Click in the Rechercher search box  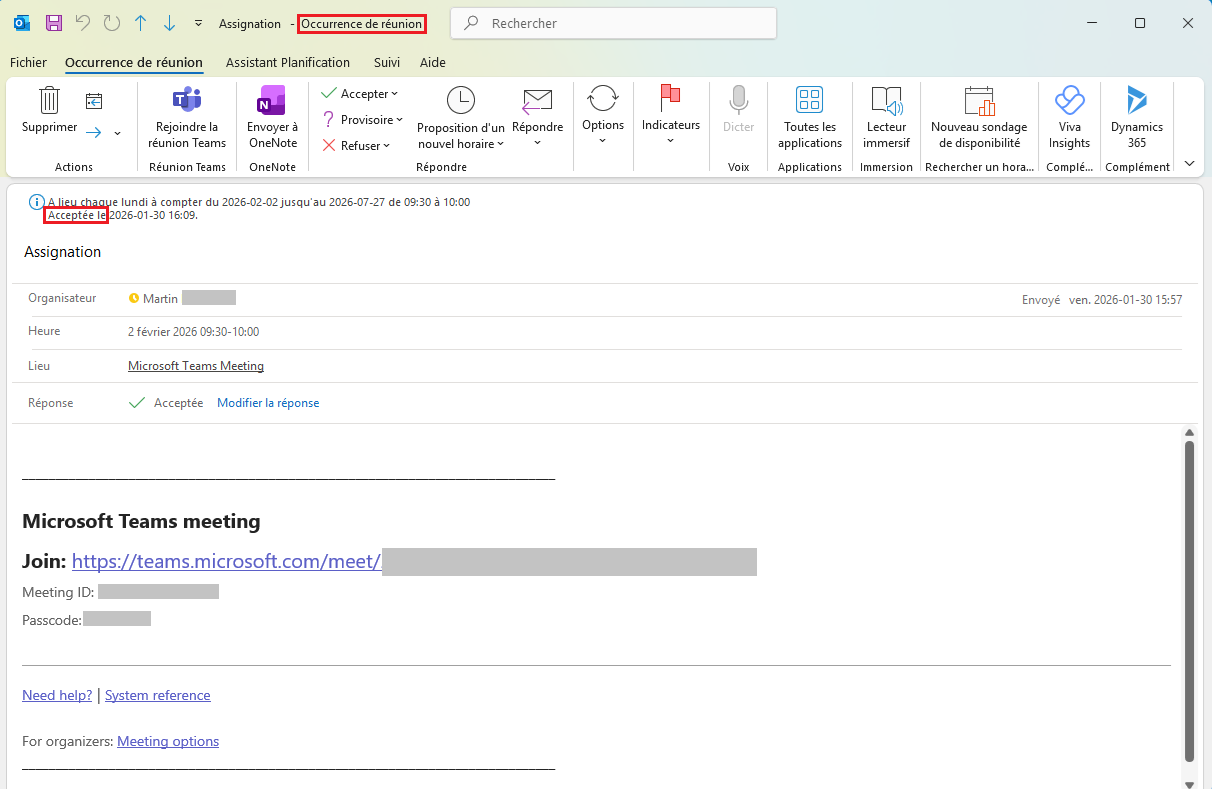coord(614,23)
